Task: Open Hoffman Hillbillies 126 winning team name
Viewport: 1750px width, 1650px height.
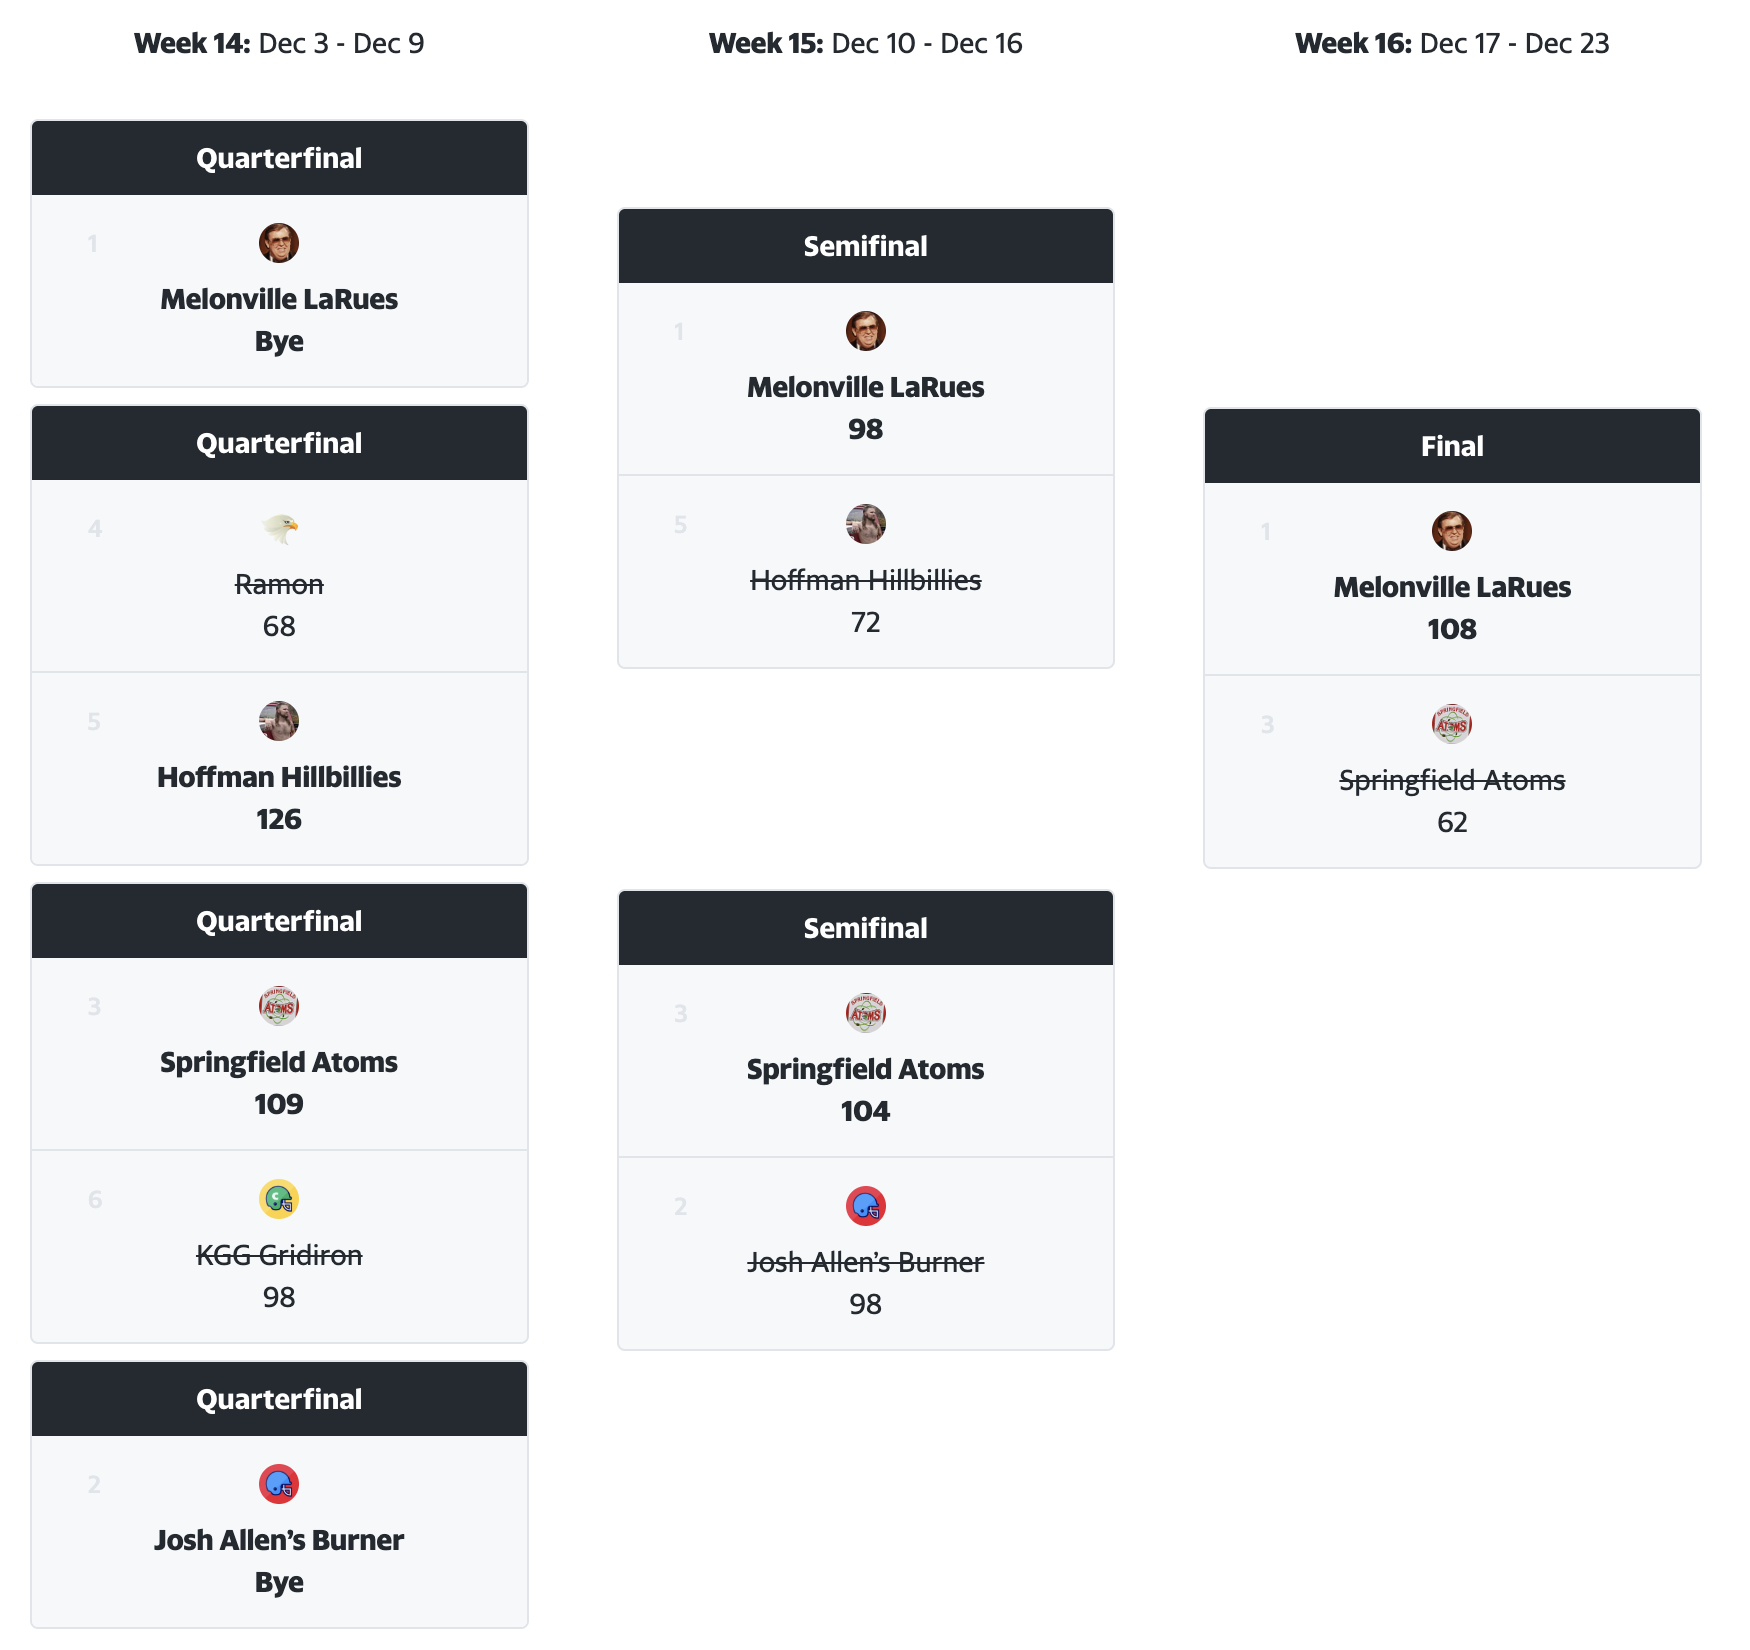Action: pyautogui.click(x=279, y=777)
